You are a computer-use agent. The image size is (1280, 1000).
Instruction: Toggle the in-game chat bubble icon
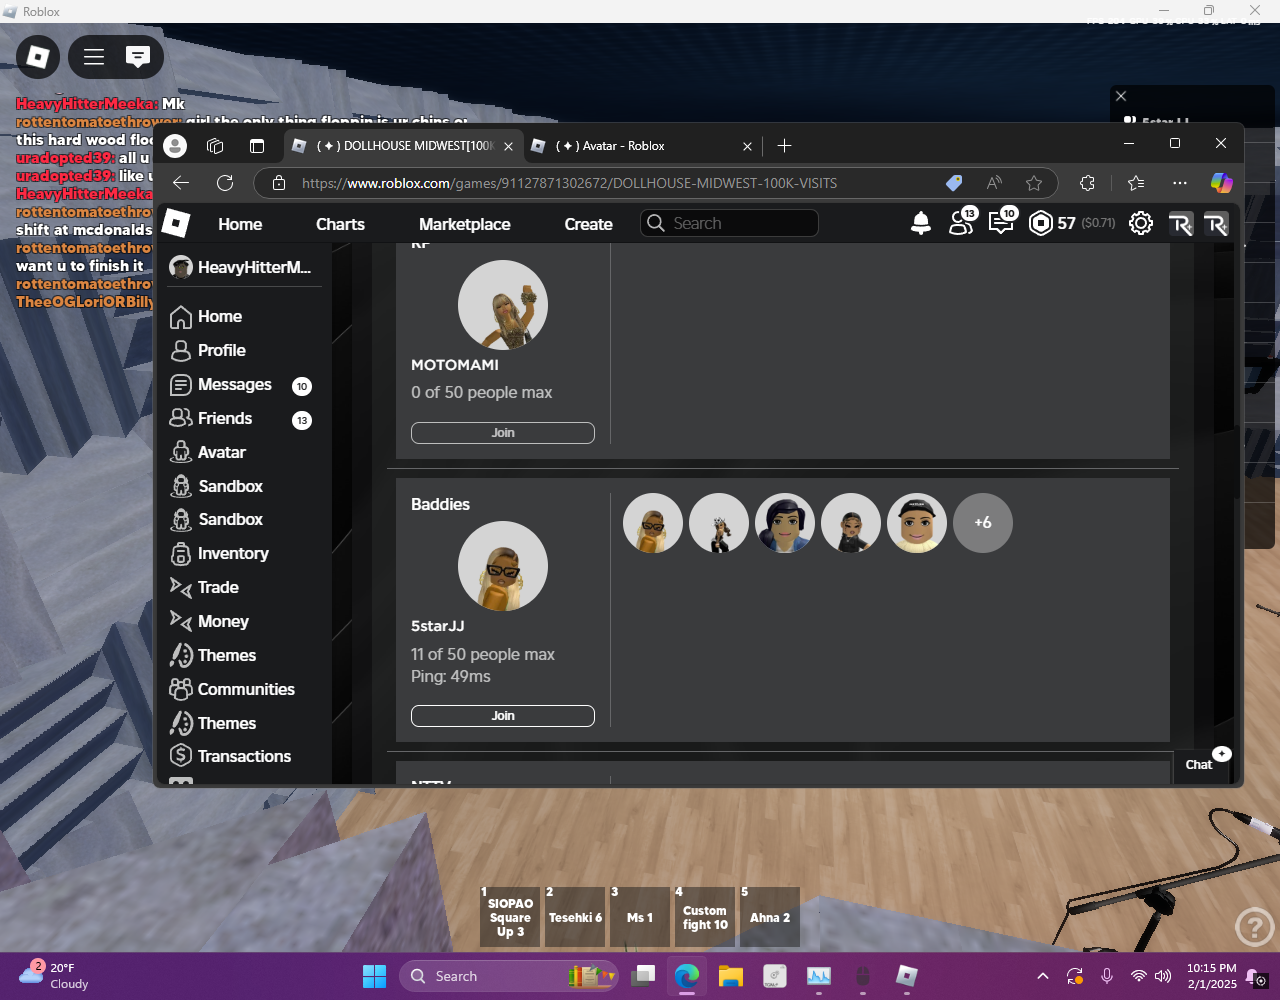[x=138, y=57]
